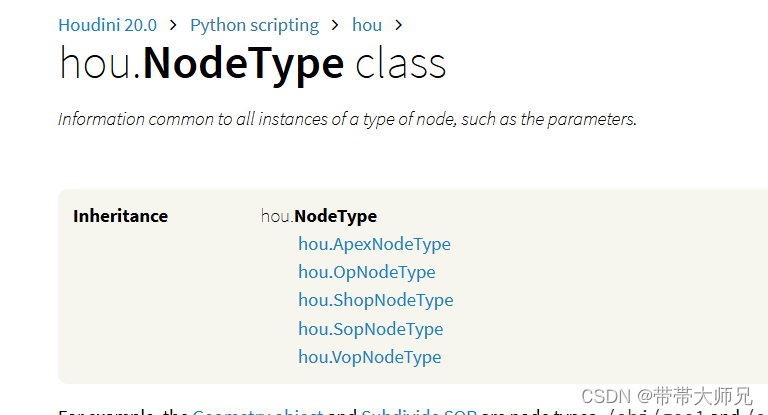This screenshot has width=768, height=415.
Task: Open hou.VopNodeType subclass link
Action: click(369, 357)
